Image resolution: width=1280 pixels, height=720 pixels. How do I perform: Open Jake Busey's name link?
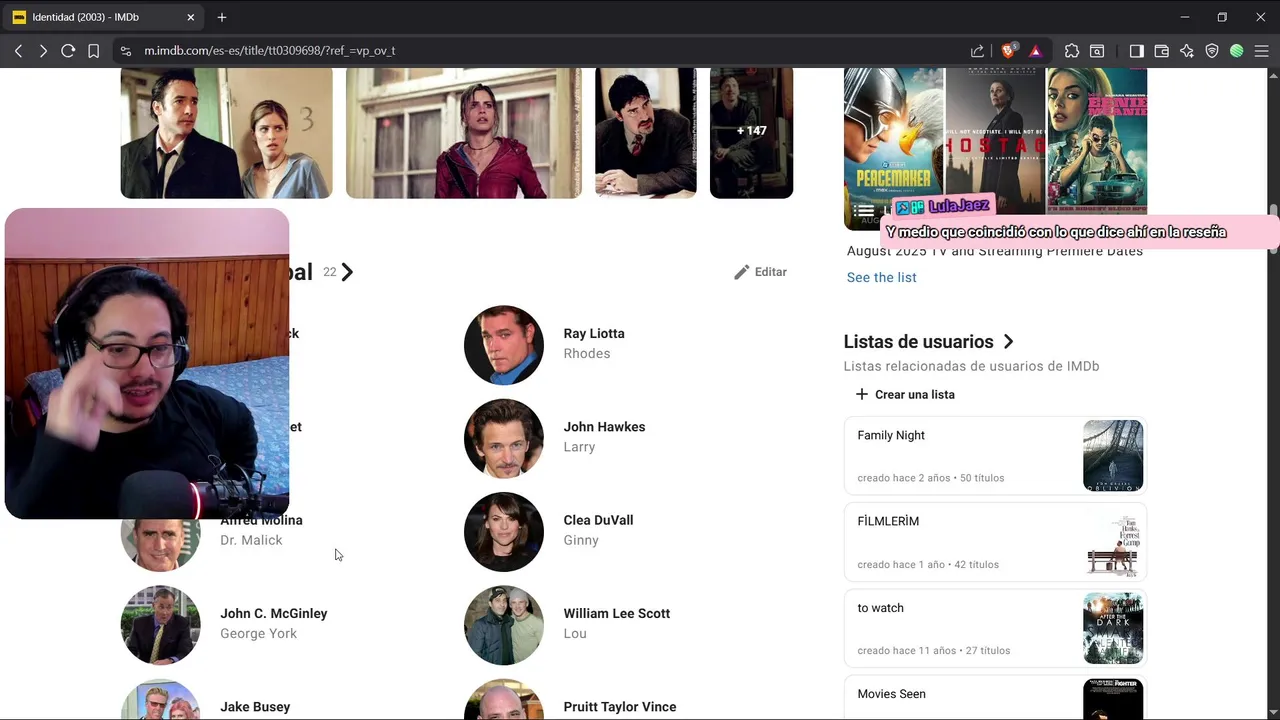coord(255,707)
